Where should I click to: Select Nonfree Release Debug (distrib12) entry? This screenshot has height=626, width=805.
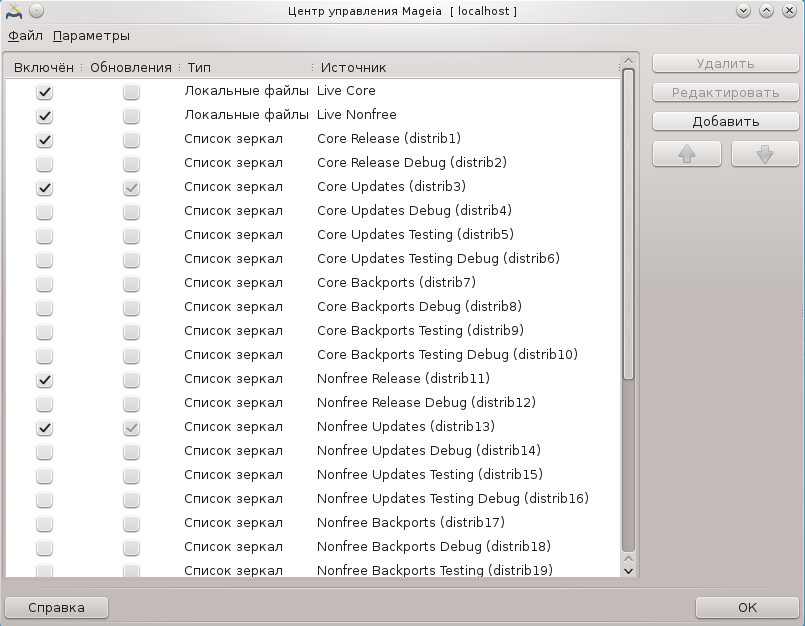click(x=313, y=403)
